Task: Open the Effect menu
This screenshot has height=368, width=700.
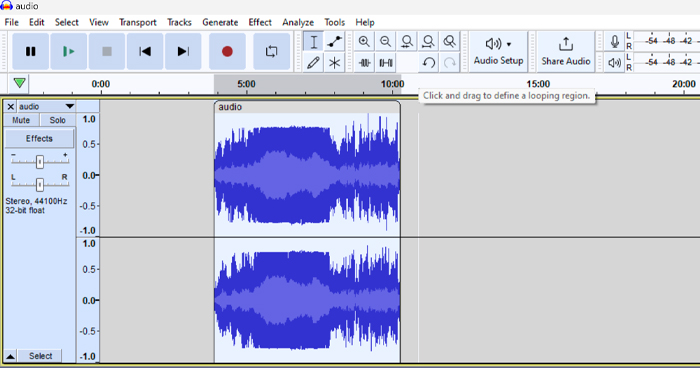Action: point(260,22)
